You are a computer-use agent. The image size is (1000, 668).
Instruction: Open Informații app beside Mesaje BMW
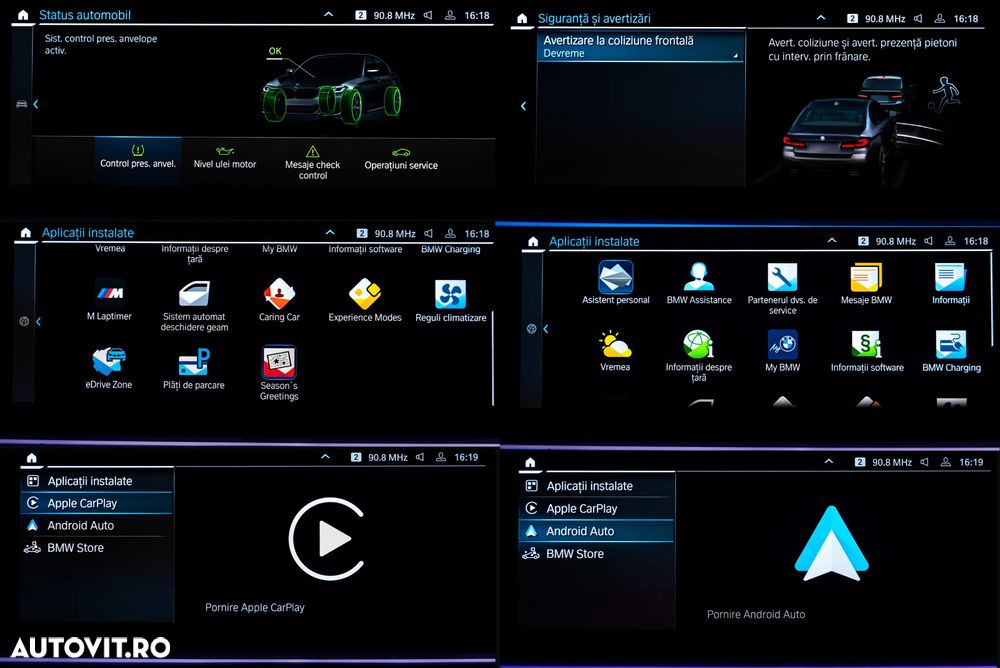(950, 283)
